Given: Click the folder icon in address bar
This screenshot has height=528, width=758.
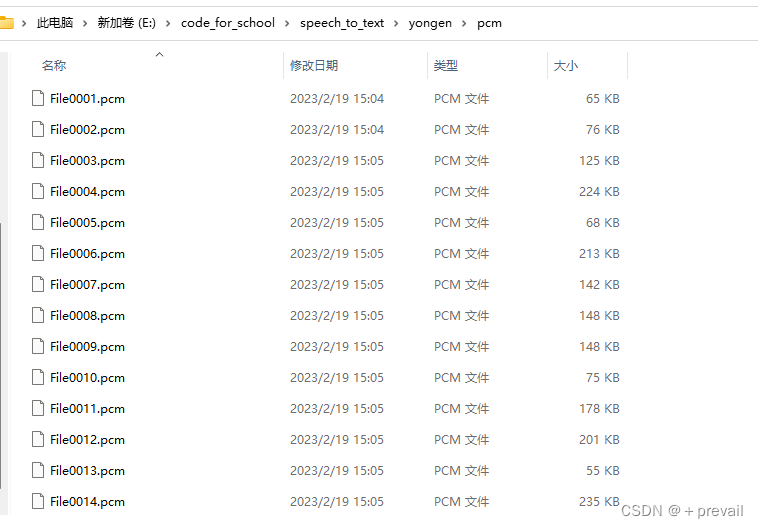Looking at the screenshot, I should pos(6,23).
